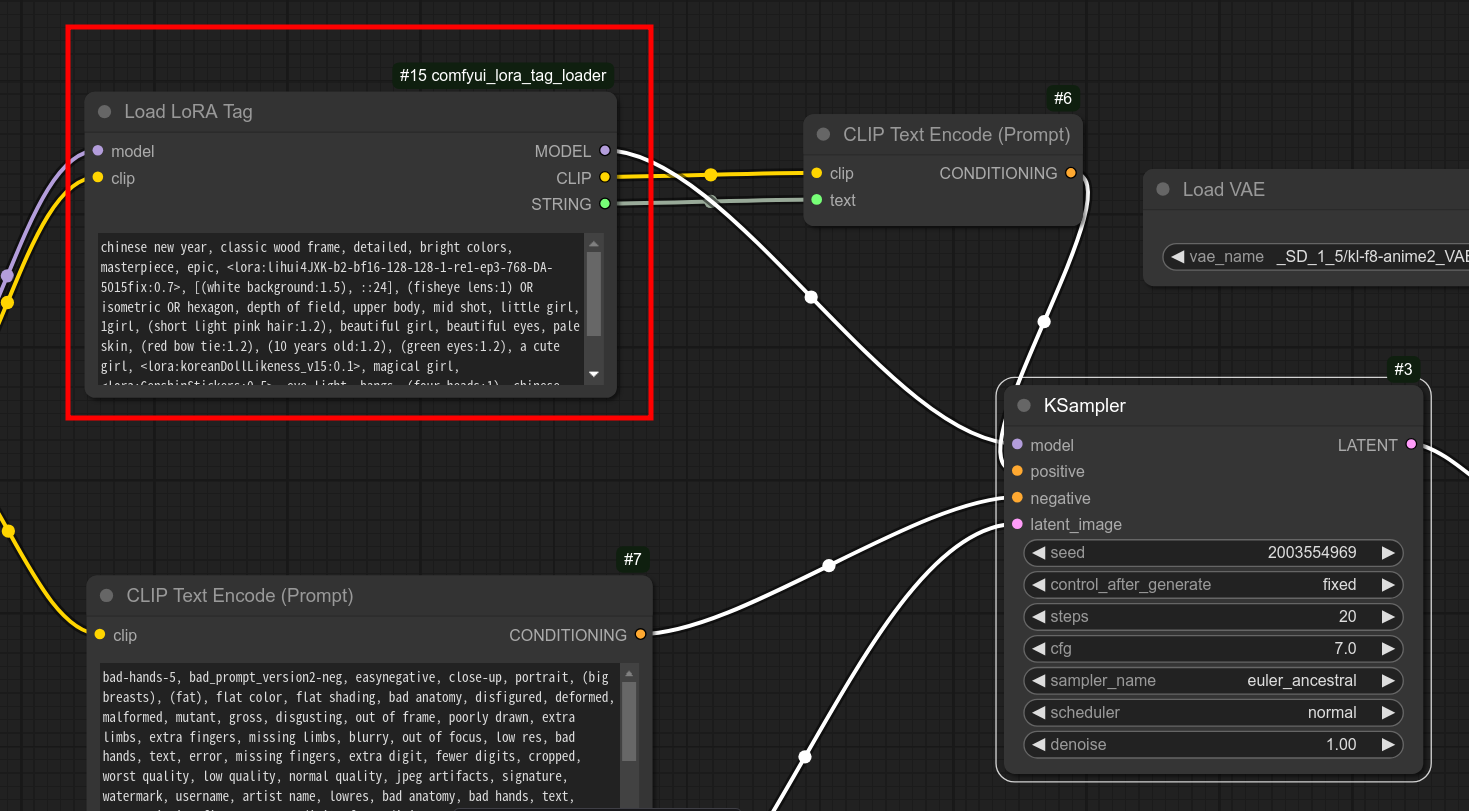Click the clip input port on Load LoRA Tag
The image size is (1469, 811).
pos(97,178)
